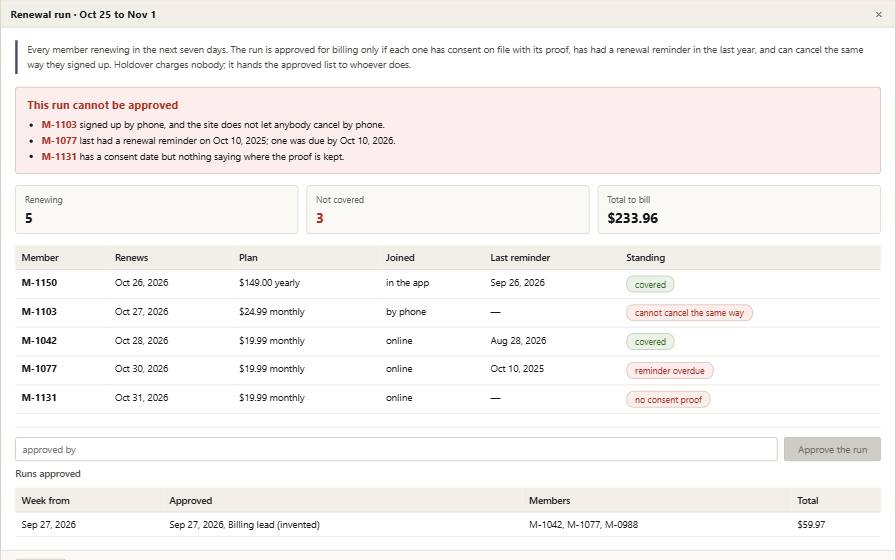Click M-1103 in the error list
Image resolution: width=896 pixels, height=560 pixels.
pyautogui.click(x=59, y=125)
